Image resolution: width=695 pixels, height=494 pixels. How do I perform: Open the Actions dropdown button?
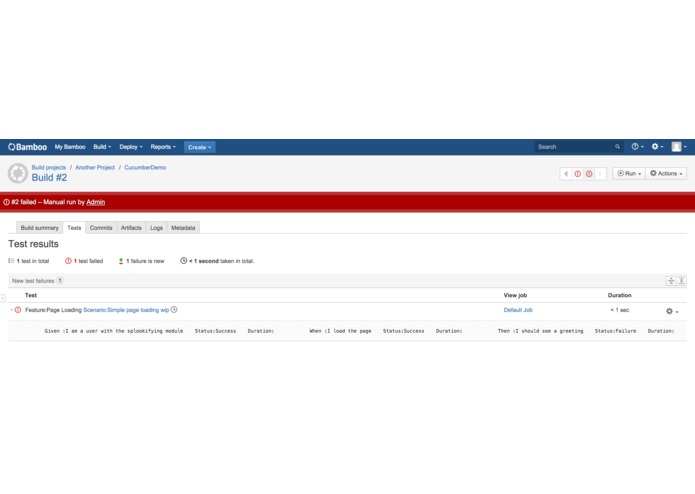point(666,173)
